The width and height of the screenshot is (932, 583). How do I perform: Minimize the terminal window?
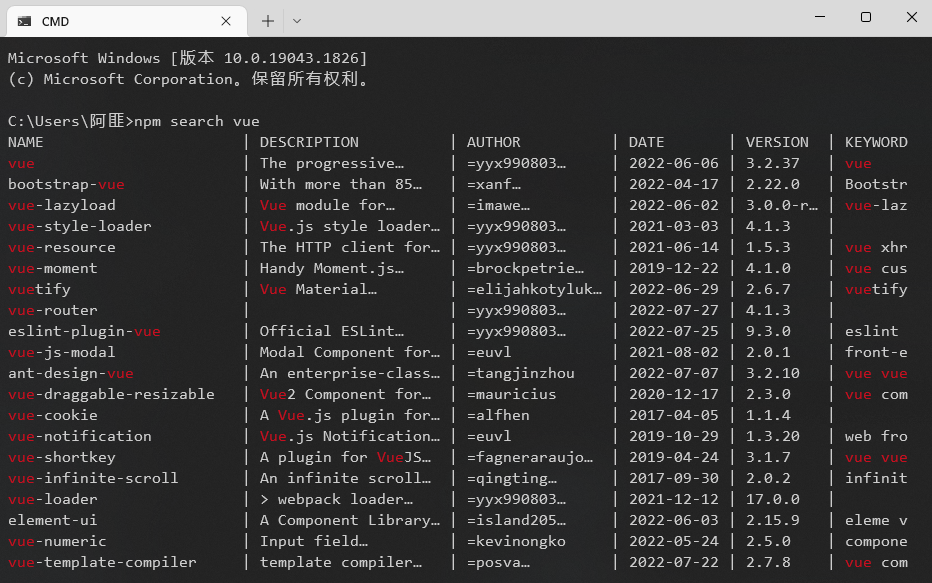pos(820,17)
